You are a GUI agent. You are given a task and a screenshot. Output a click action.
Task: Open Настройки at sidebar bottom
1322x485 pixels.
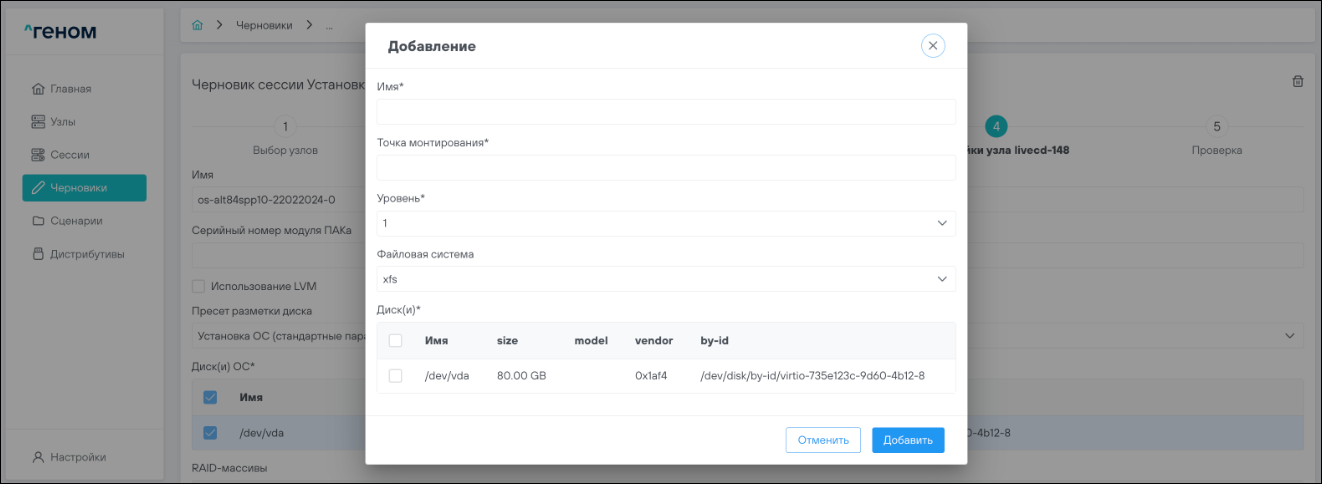[x=77, y=457]
